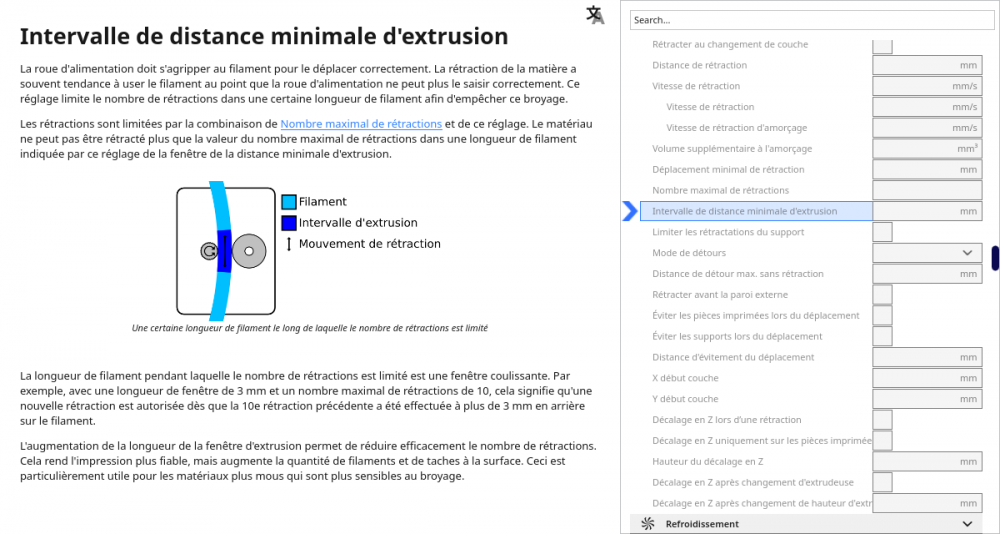Click the Nombre maximal de rétractions field

927,190
